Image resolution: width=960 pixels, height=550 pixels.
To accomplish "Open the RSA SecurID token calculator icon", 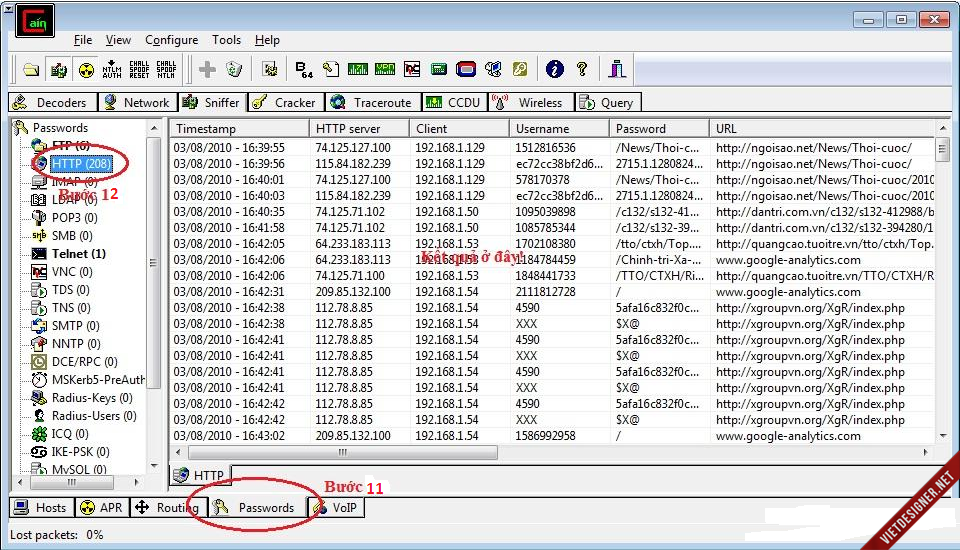I will [466, 69].
